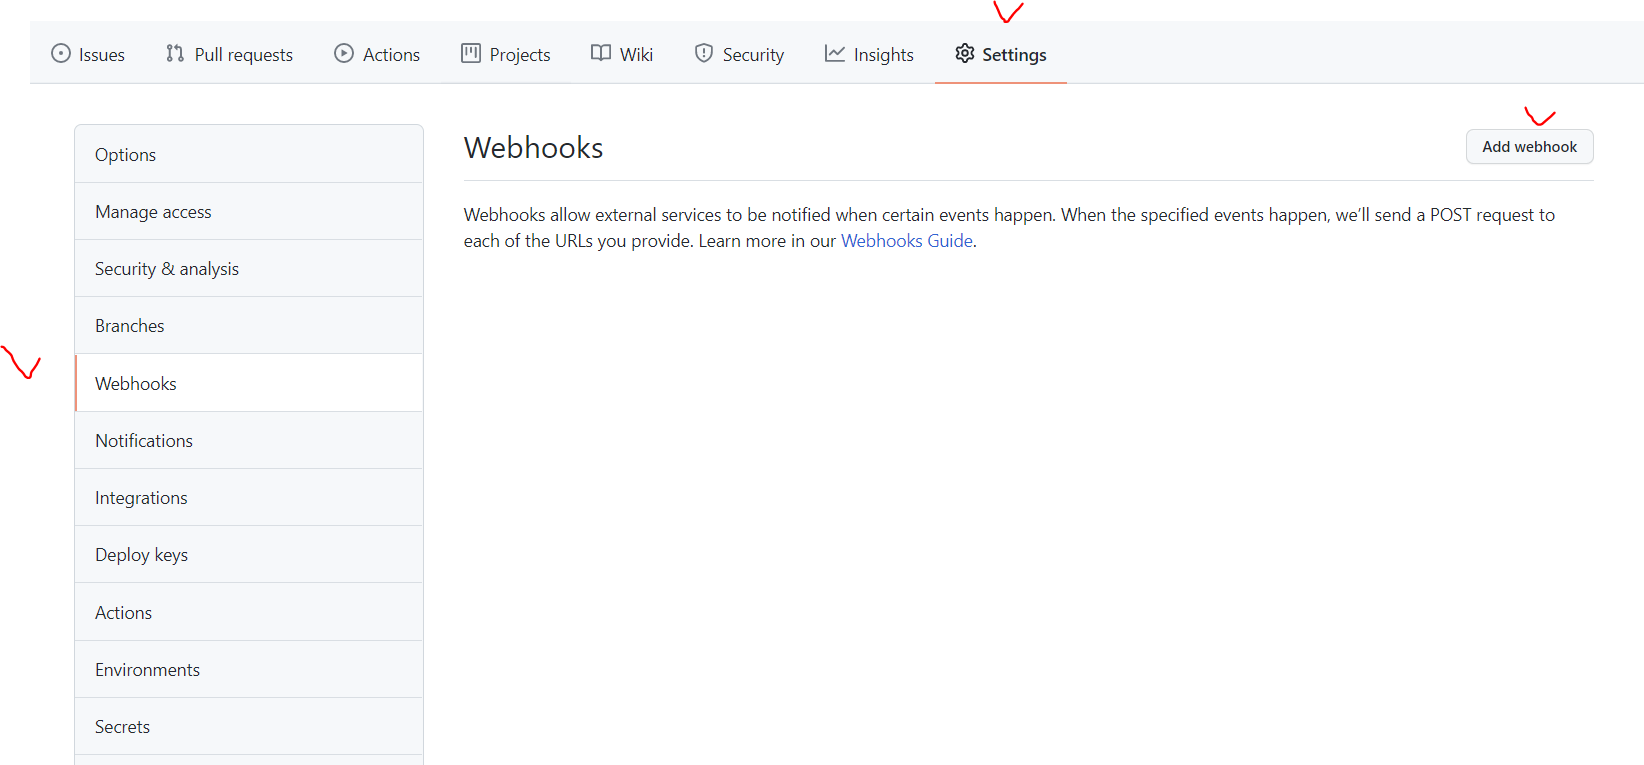Open Notifications settings in the sidebar
1644x765 pixels.
[249, 441]
